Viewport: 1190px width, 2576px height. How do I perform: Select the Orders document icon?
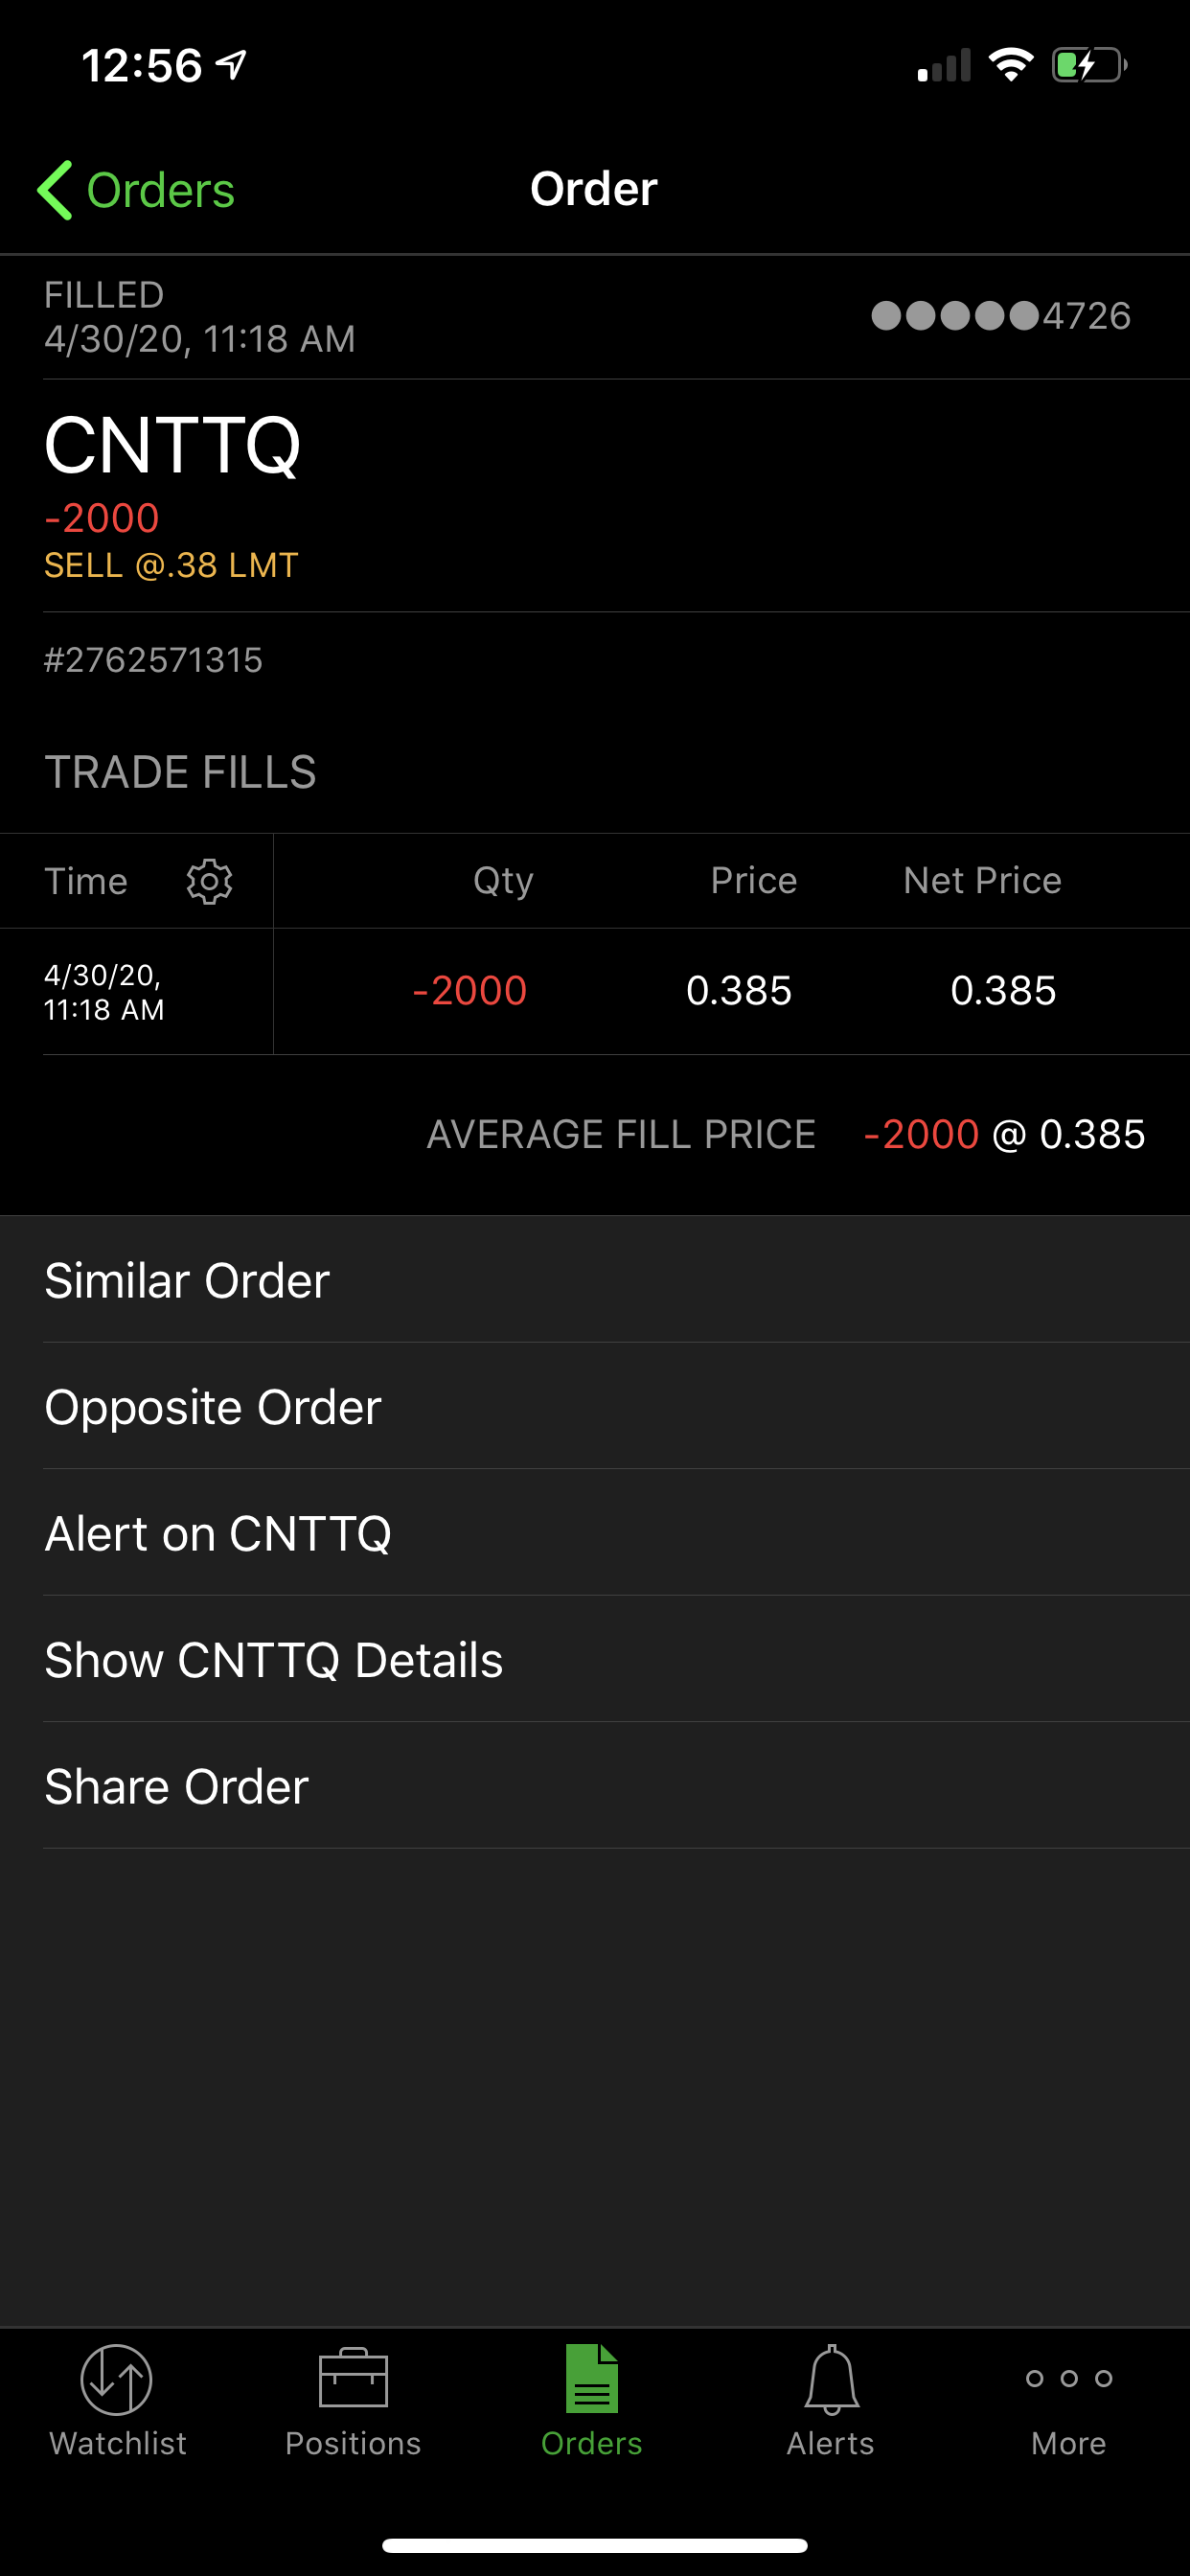click(x=592, y=2379)
